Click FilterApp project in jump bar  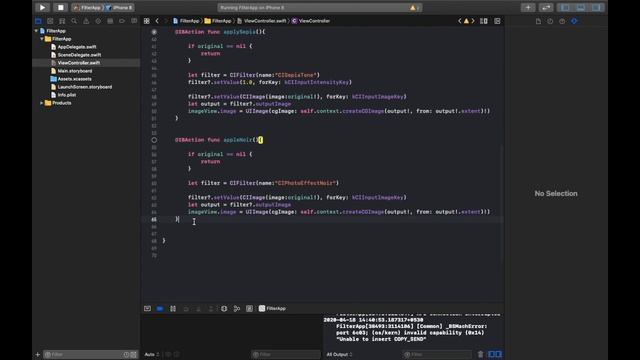pos(186,21)
